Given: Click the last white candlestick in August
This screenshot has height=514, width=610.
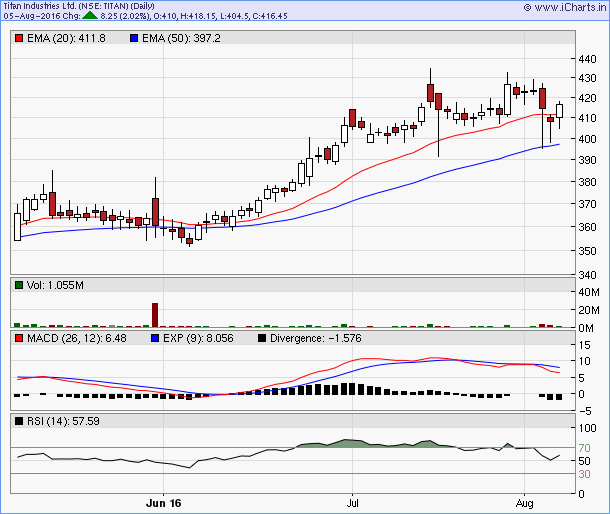Looking at the screenshot, I should 559,111.
